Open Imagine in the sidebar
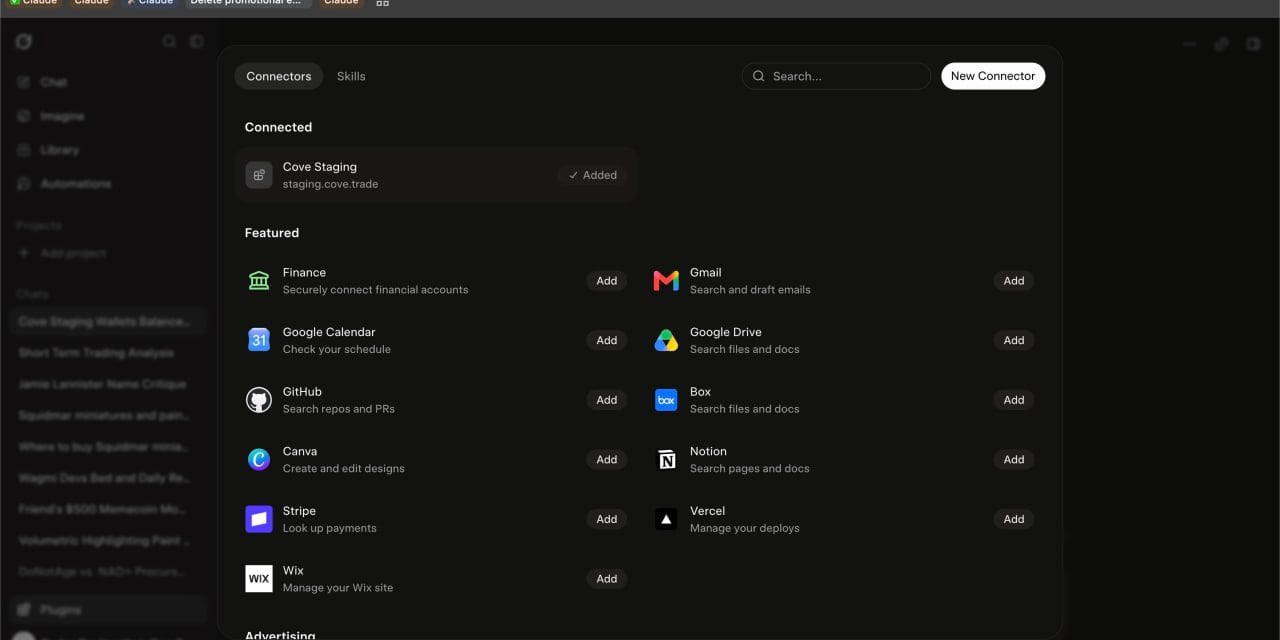Image resolution: width=1280 pixels, height=640 pixels. pos(62,116)
